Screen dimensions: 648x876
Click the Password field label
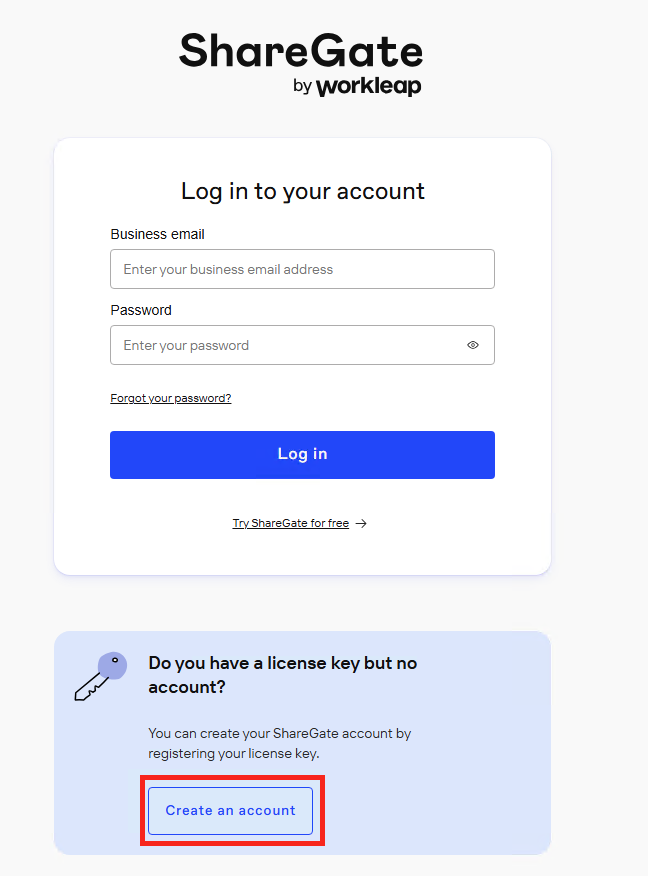click(x=141, y=310)
